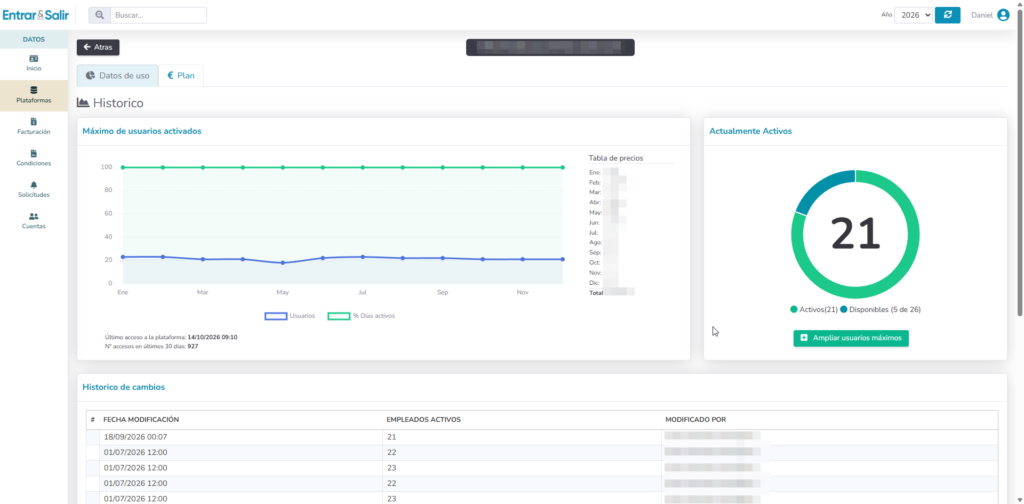Click the 18/09/2026 00:07 row date
The width and height of the screenshot is (1024, 504).
(135, 437)
